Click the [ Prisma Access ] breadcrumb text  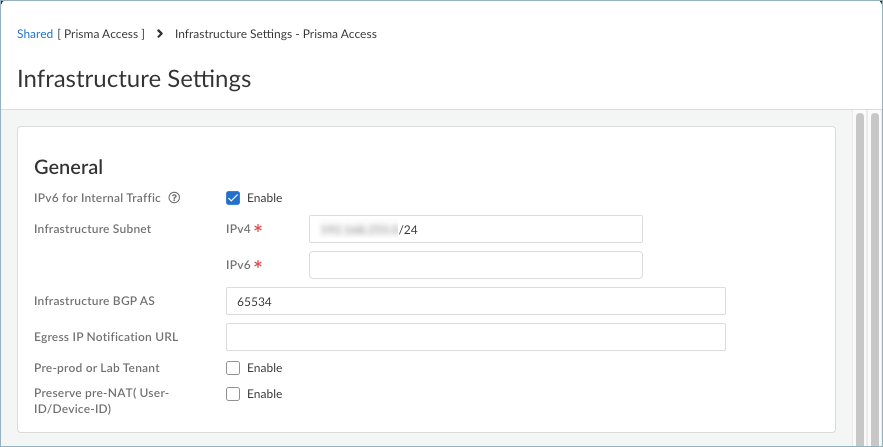click(101, 34)
